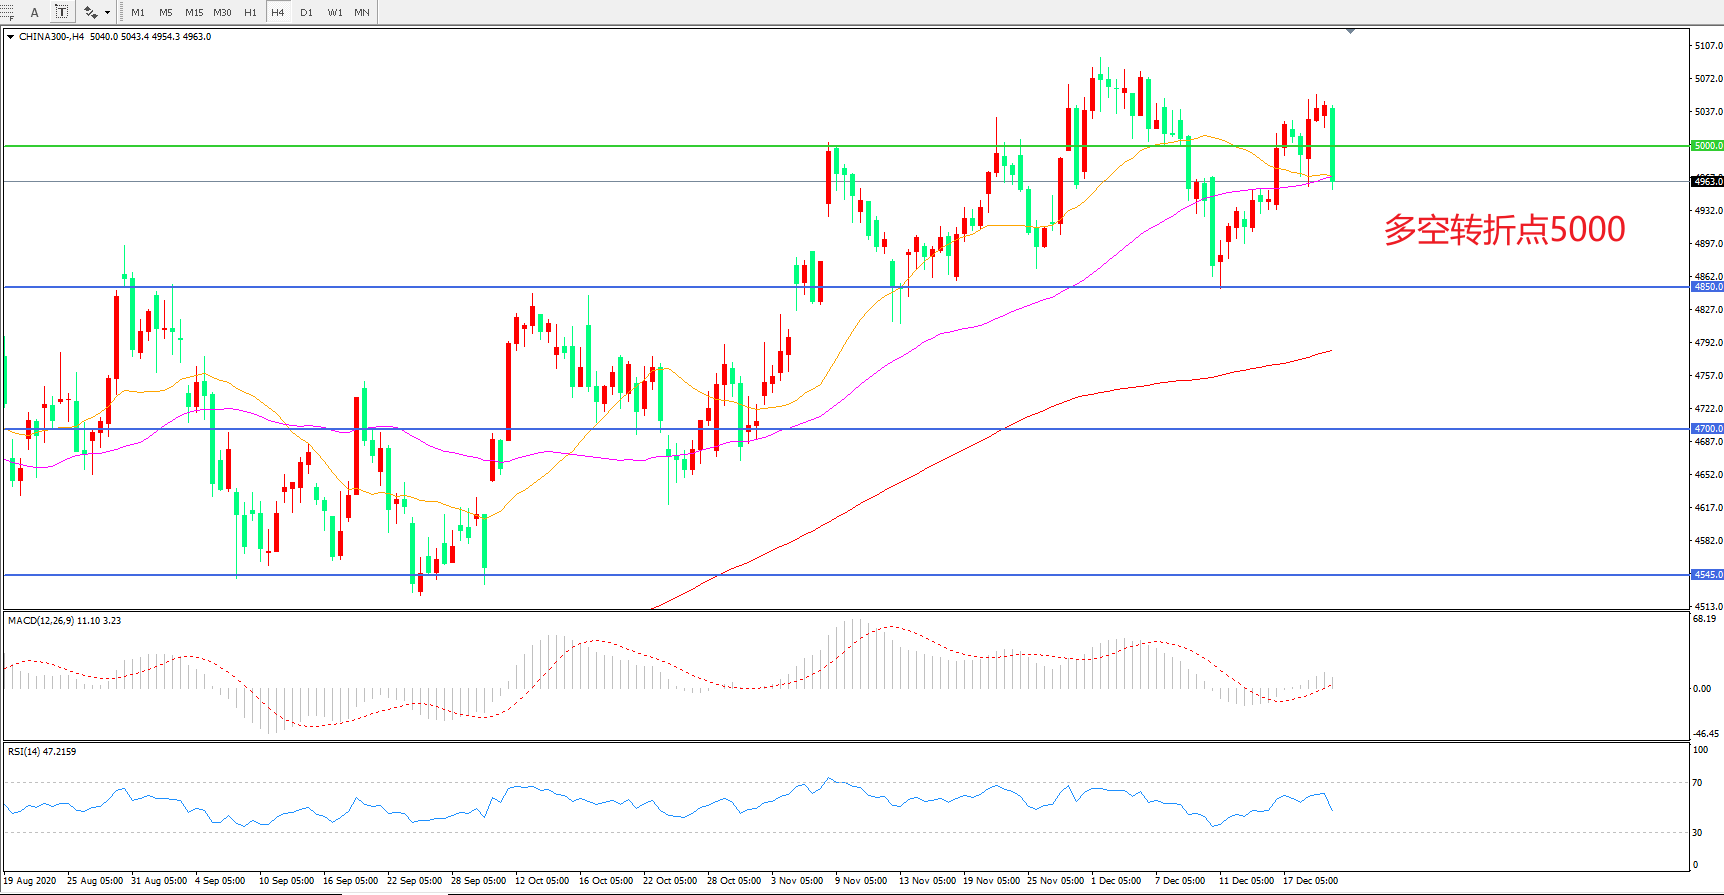Click the chart shift triangle marker
The width and height of the screenshot is (1724, 895).
pos(1350,32)
